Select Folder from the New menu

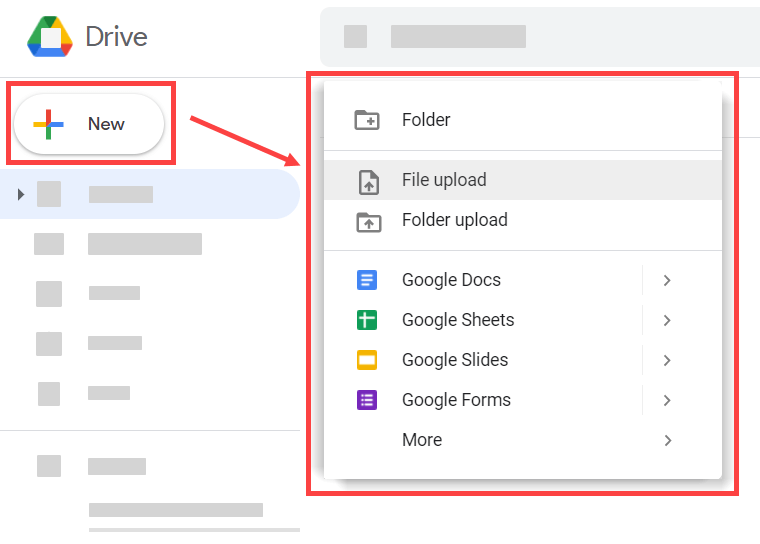pyautogui.click(x=522, y=120)
